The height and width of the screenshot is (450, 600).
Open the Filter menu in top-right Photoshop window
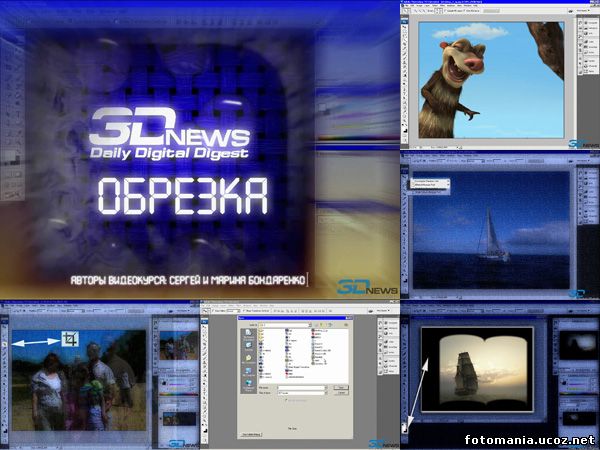coord(442,5)
